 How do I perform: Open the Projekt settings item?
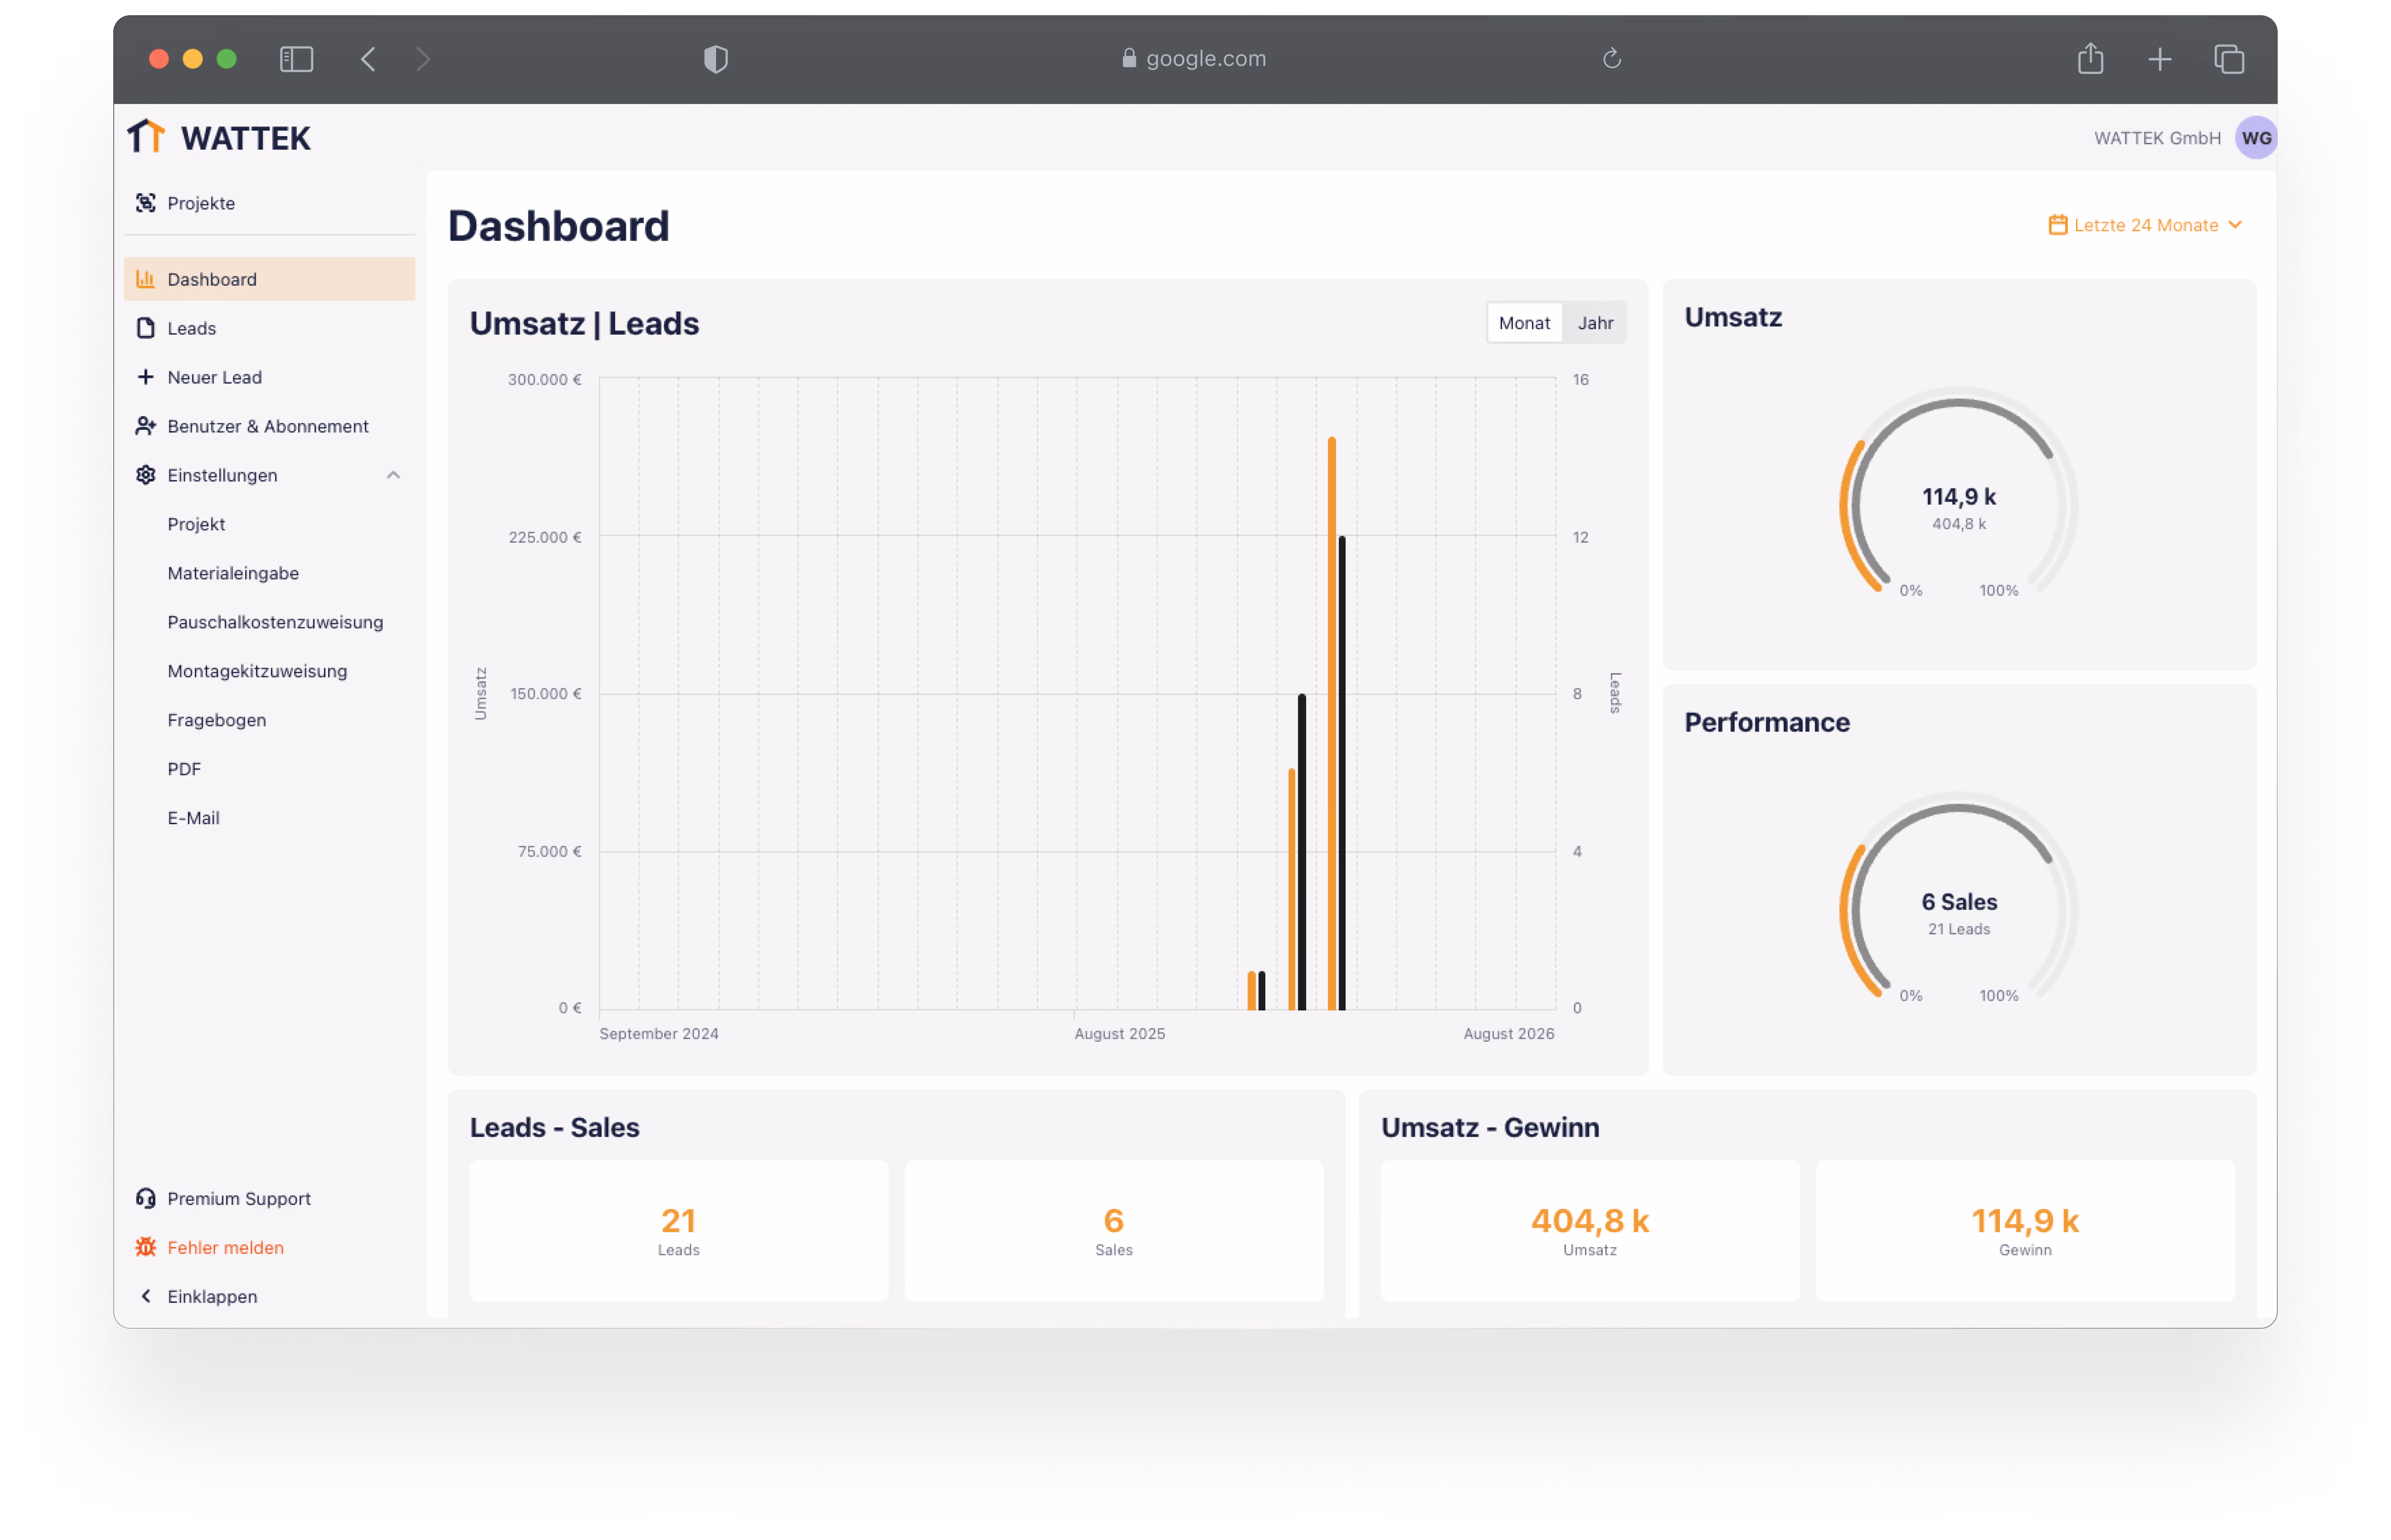coord(196,524)
